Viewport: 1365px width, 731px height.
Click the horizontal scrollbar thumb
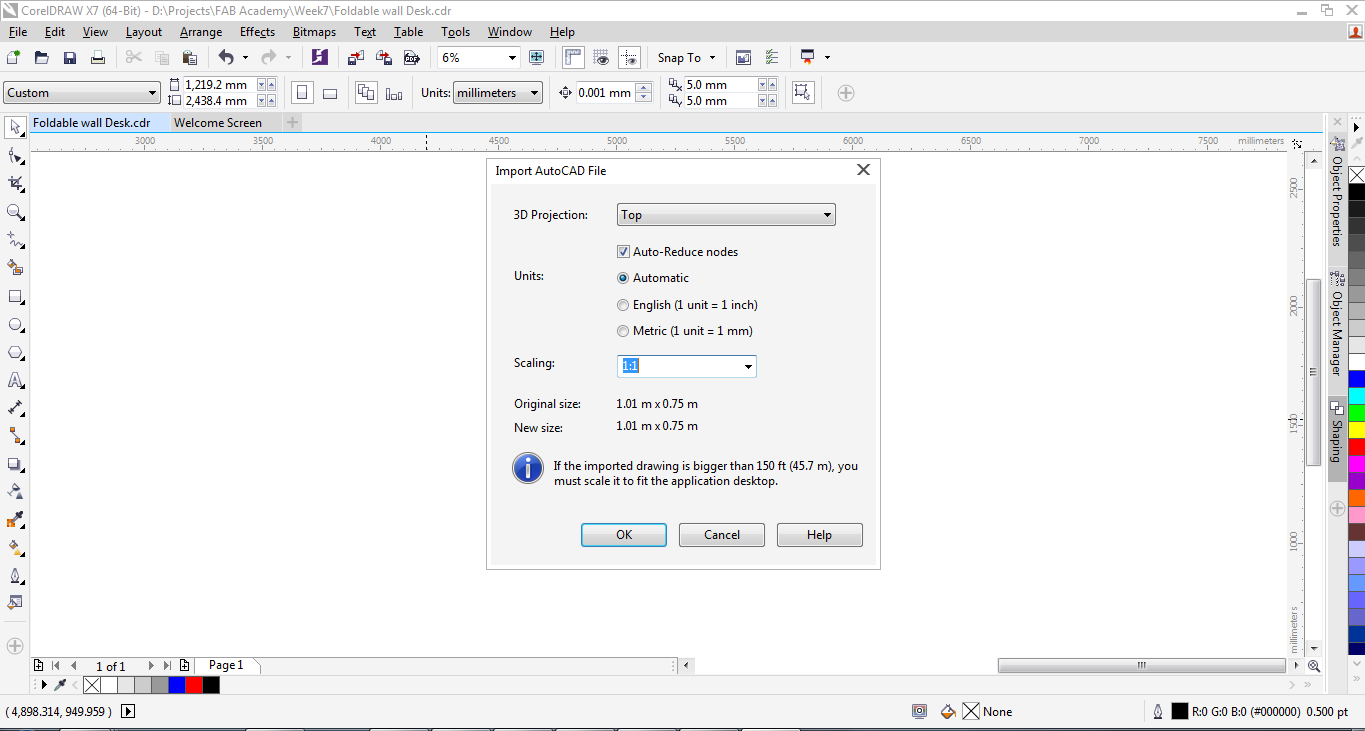pyautogui.click(x=1141, y=666)
